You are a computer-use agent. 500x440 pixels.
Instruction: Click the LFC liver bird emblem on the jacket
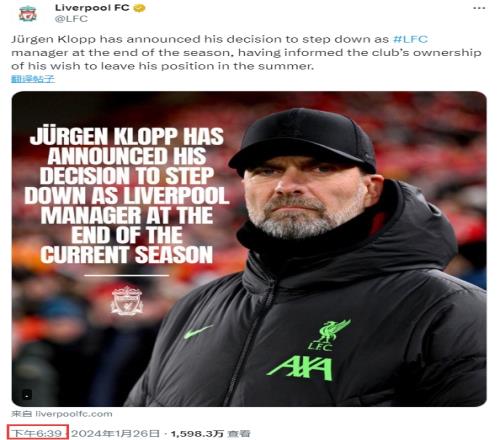pyautogui.click(x=331, y=335)
